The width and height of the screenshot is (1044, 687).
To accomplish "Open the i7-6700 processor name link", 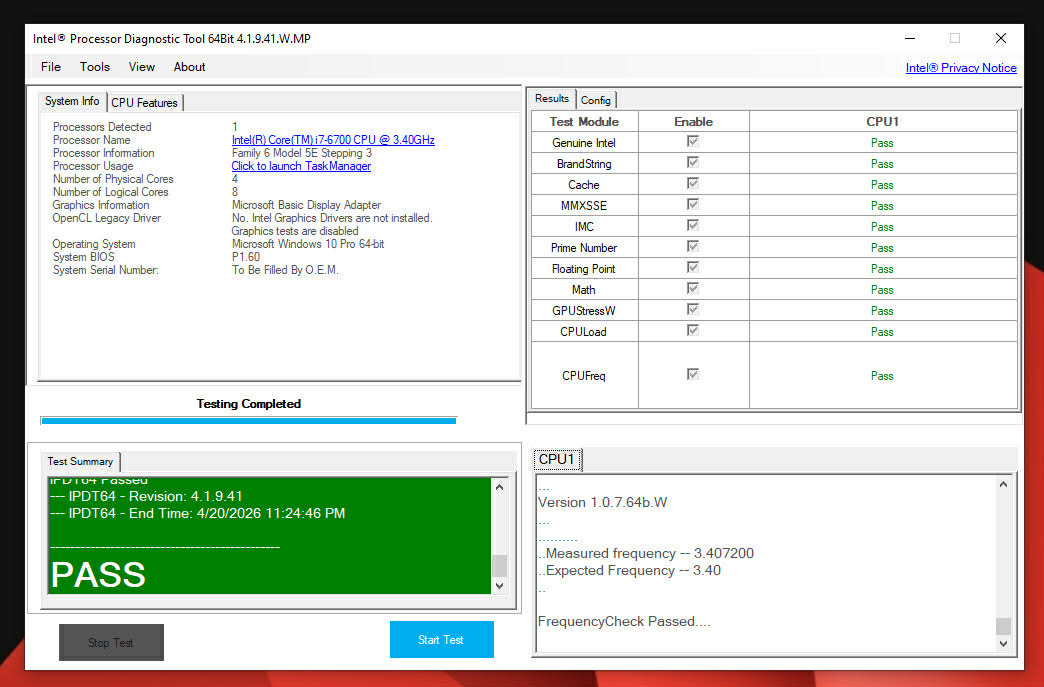I will (x=333, y=140).
